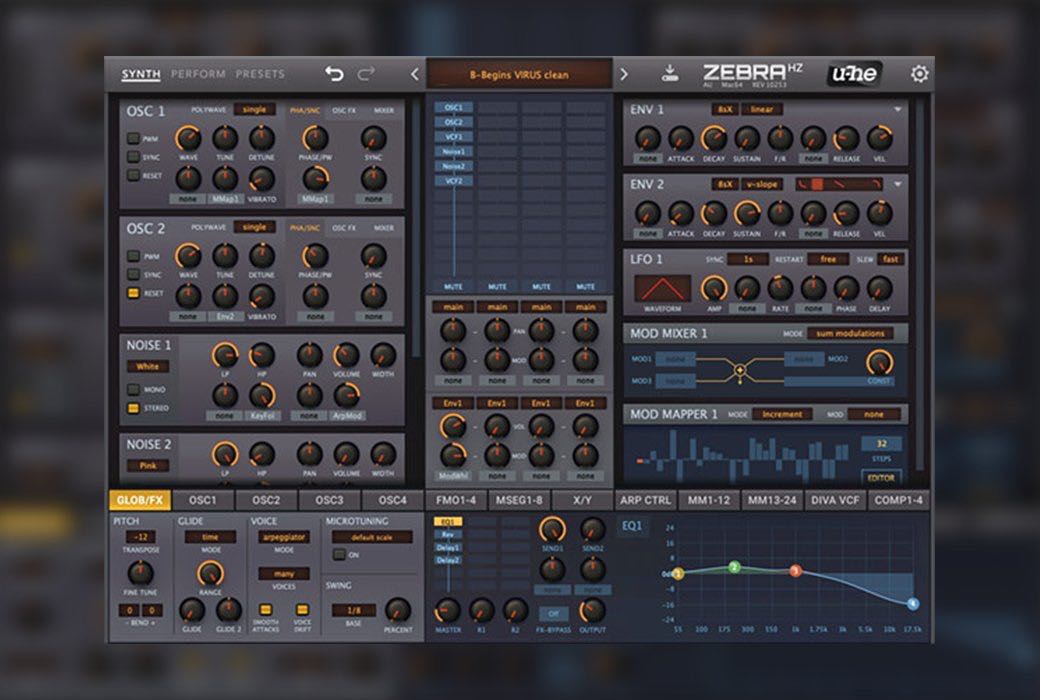
Task: Click the u-he logo
Action: pos(854,74)
